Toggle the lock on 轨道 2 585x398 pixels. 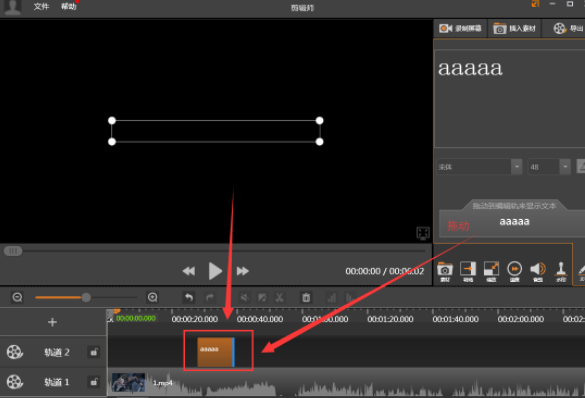94,352
